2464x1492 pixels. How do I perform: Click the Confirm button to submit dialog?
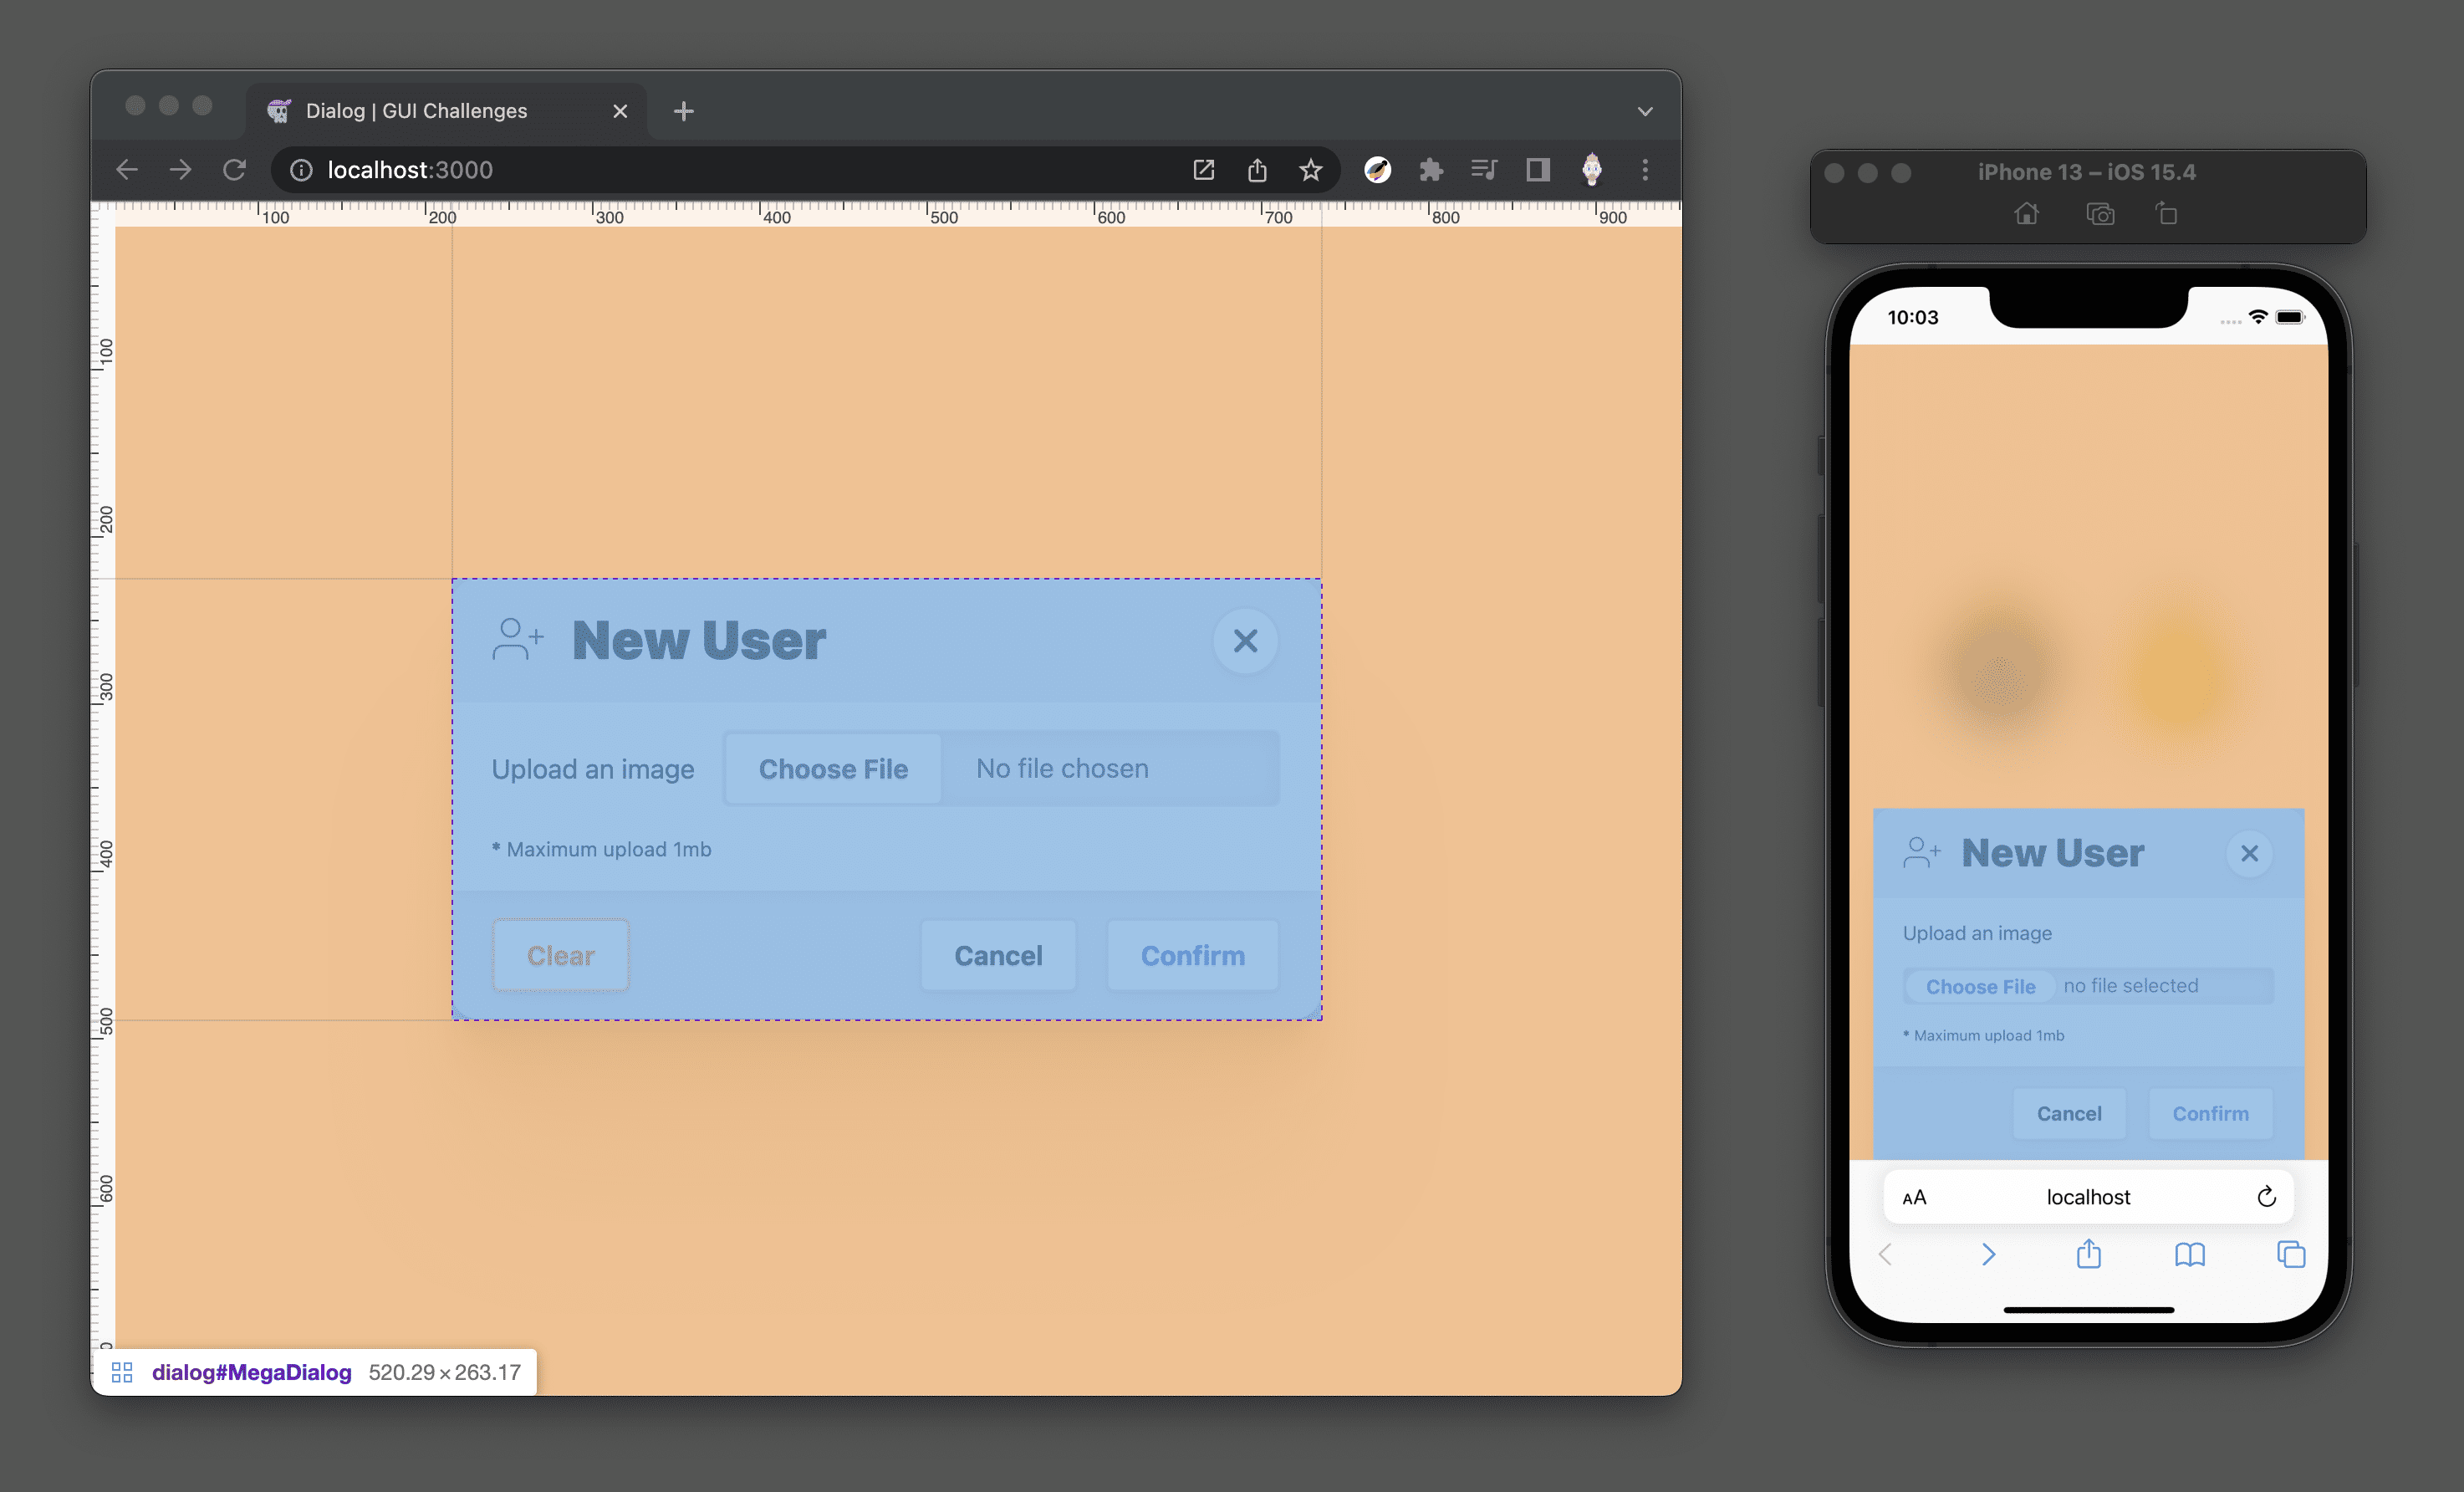coord(1191,955)
